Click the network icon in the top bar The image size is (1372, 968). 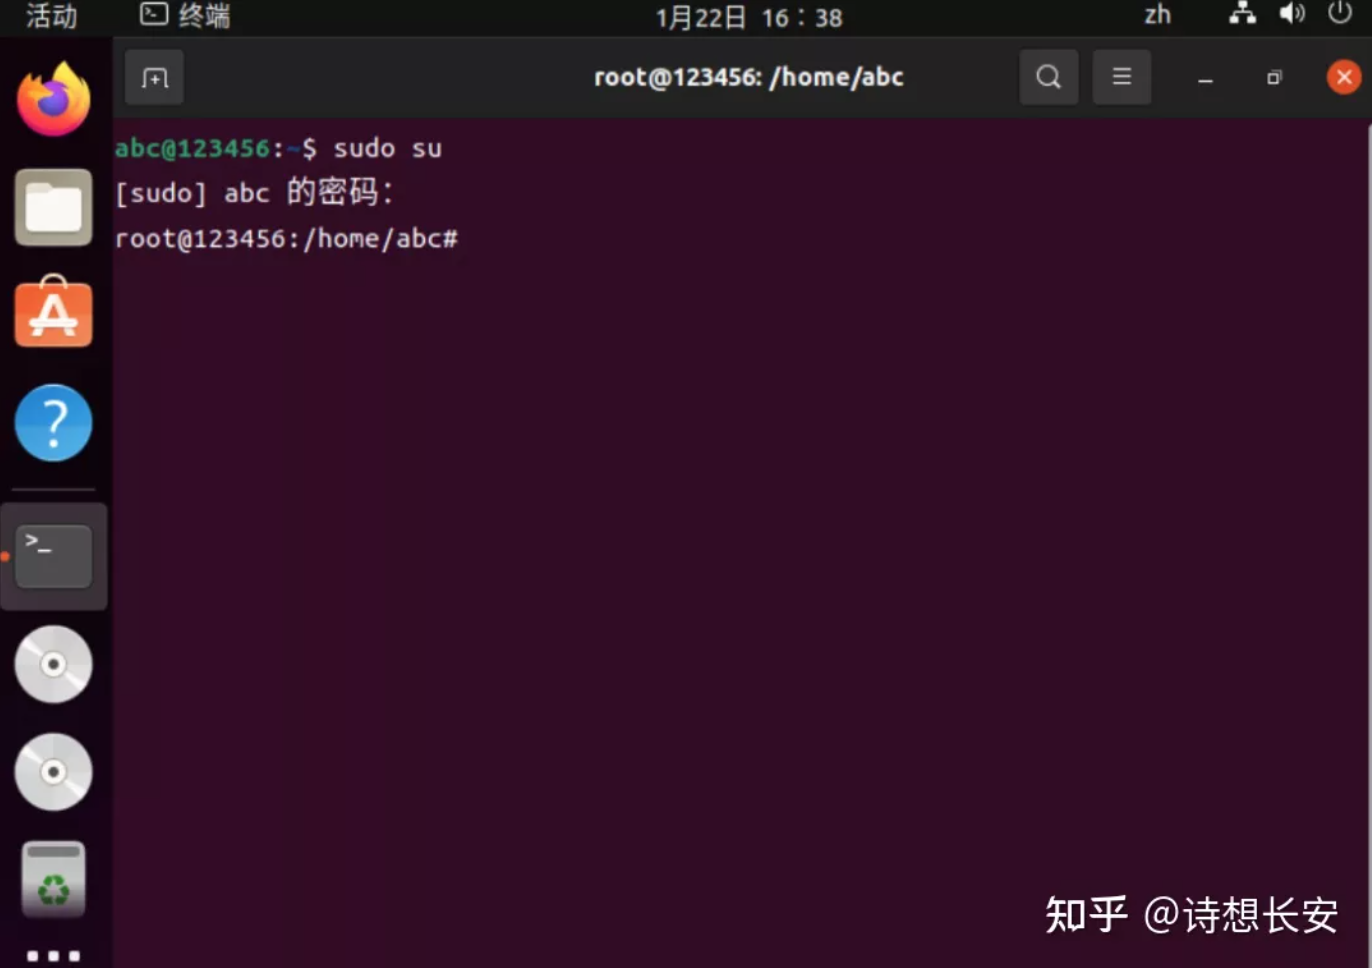(x=1242, y=15)
